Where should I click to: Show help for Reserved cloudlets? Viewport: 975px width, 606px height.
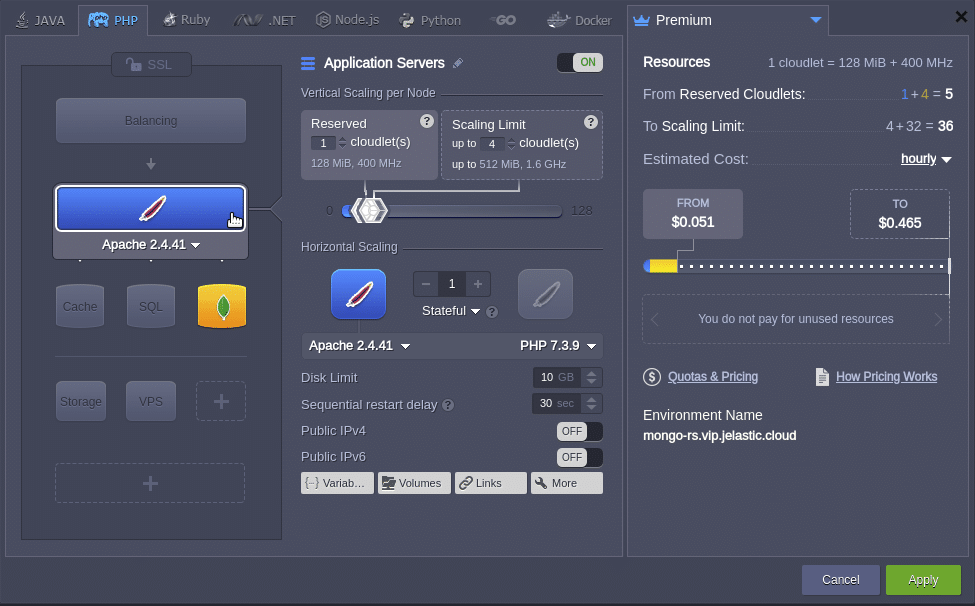(427, 121)
